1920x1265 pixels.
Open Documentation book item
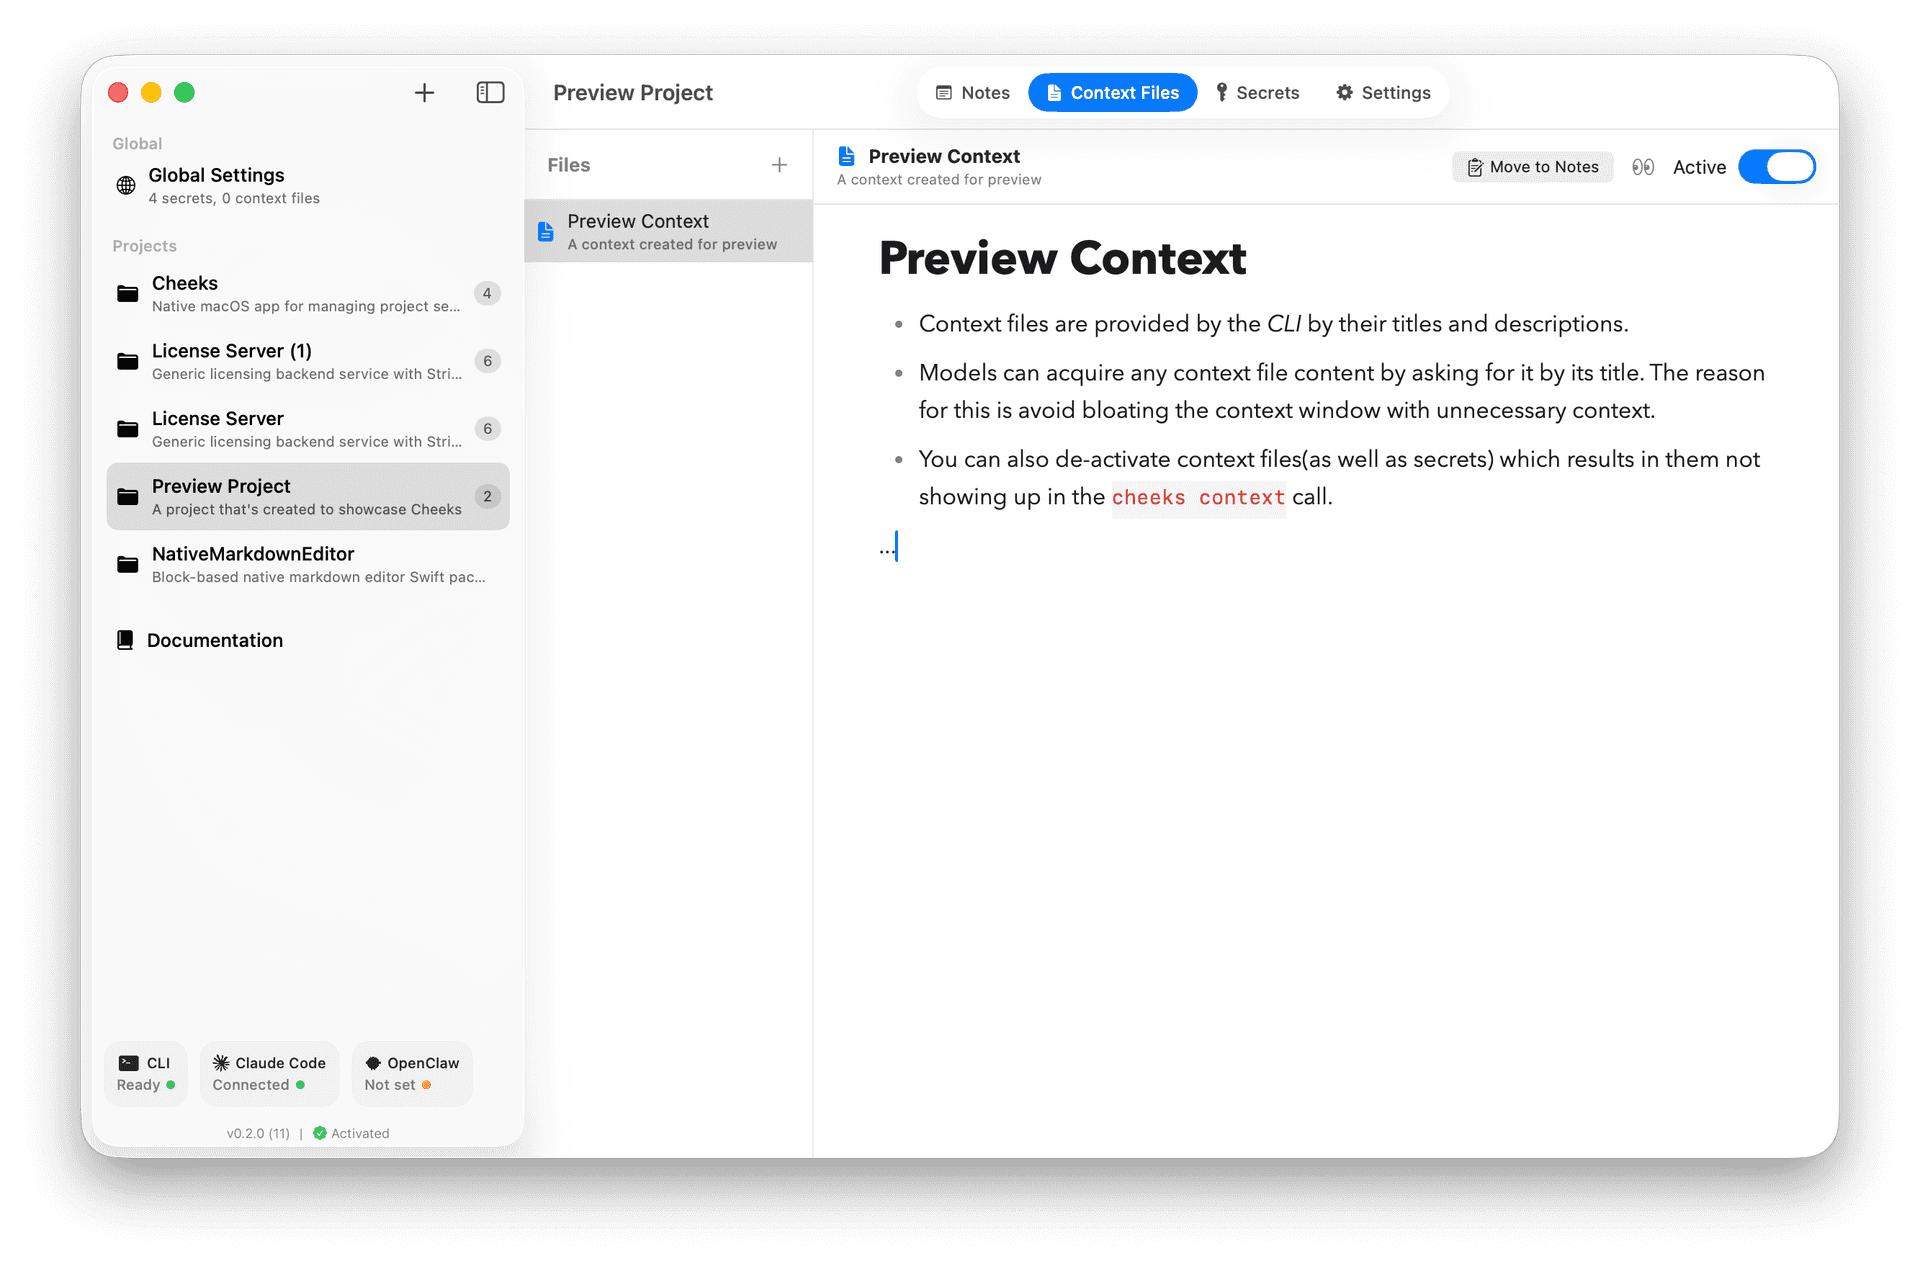coord(214,640)
